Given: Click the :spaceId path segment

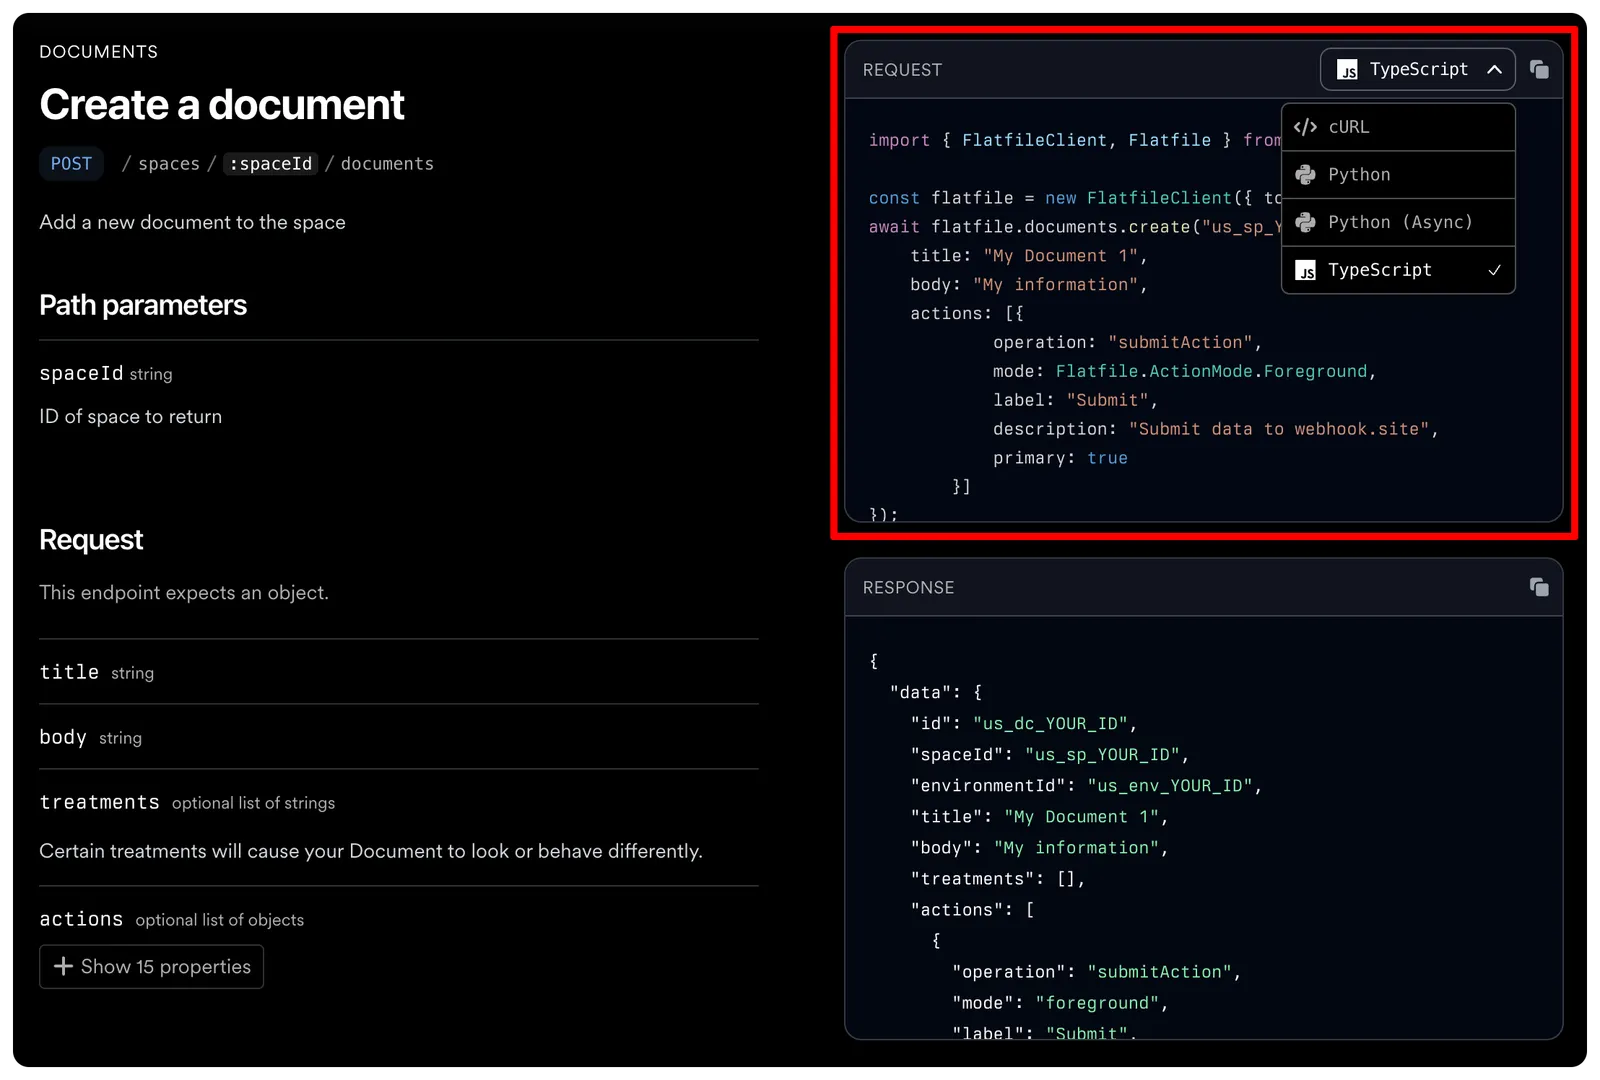Looking at the screenshot, I should pos(270,163).
